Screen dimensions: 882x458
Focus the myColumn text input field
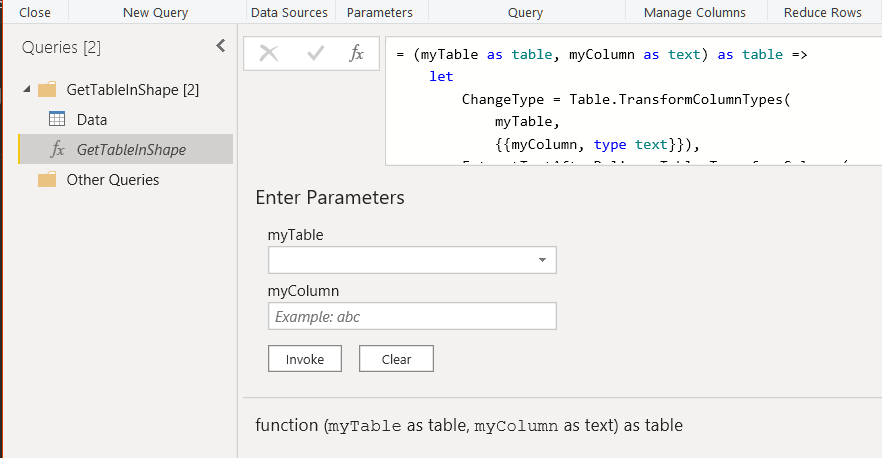pos(412,316)
